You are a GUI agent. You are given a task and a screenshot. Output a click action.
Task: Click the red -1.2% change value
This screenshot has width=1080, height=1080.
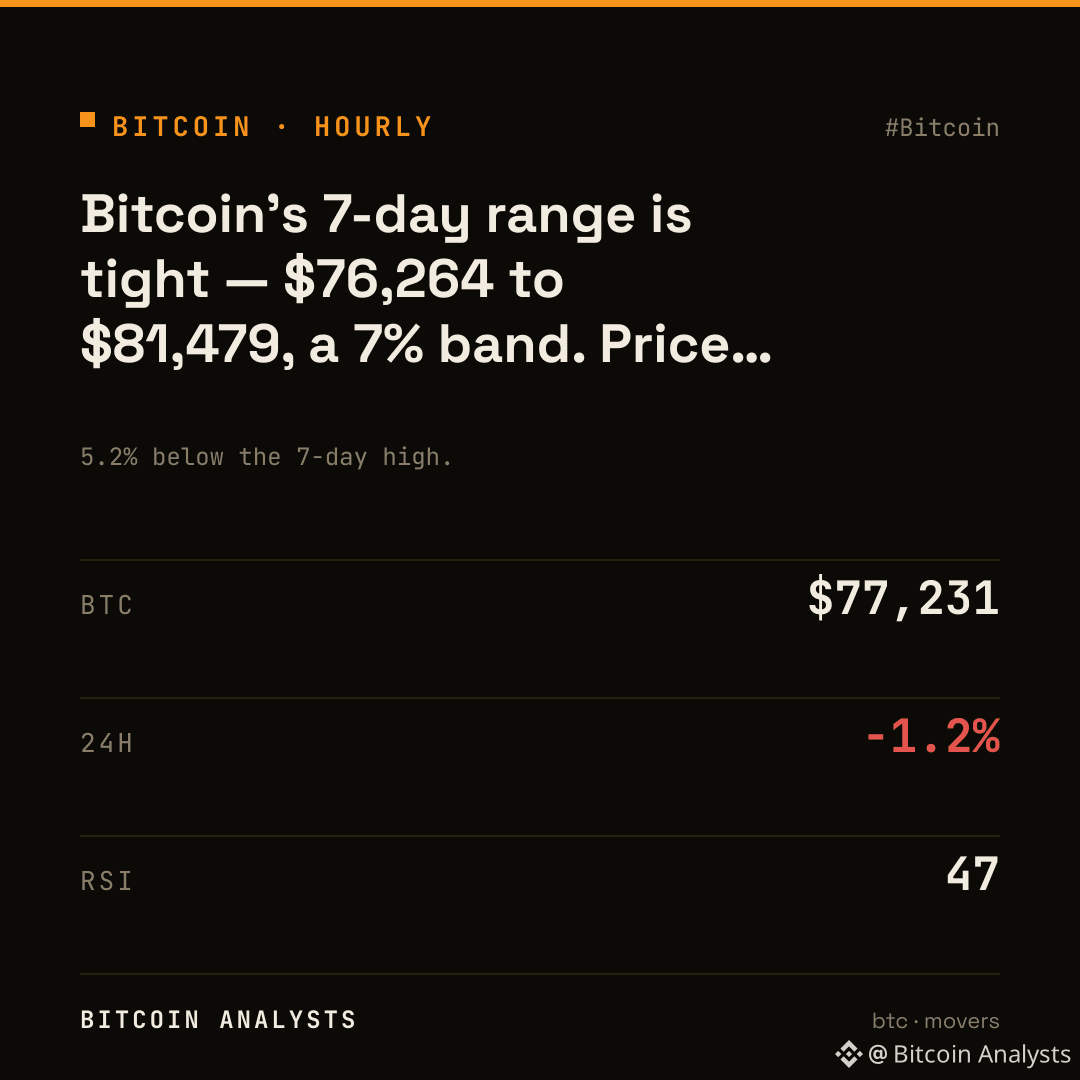(x=933, y=736)
